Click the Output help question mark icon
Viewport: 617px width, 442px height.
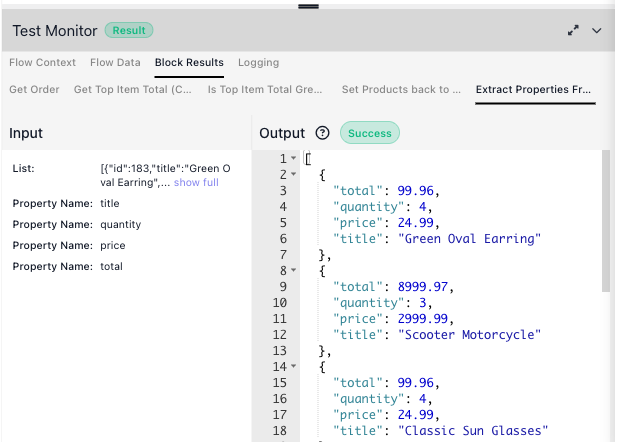tap(322, 133)
